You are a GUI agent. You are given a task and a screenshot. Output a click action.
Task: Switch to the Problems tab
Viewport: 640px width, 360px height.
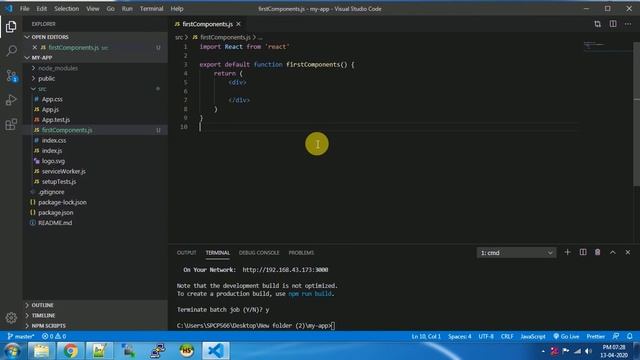point(301,253)
